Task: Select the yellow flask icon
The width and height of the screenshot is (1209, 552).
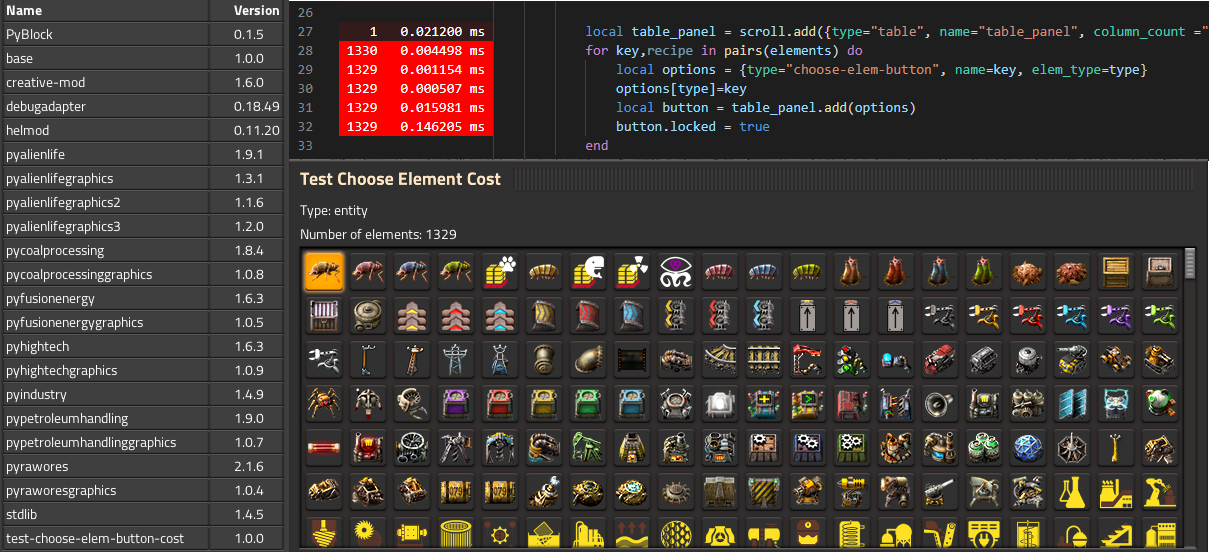Action: (1071, 490)
